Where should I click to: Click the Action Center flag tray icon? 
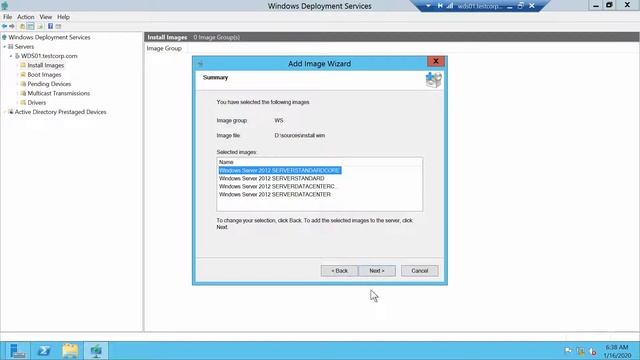point(568,351)
